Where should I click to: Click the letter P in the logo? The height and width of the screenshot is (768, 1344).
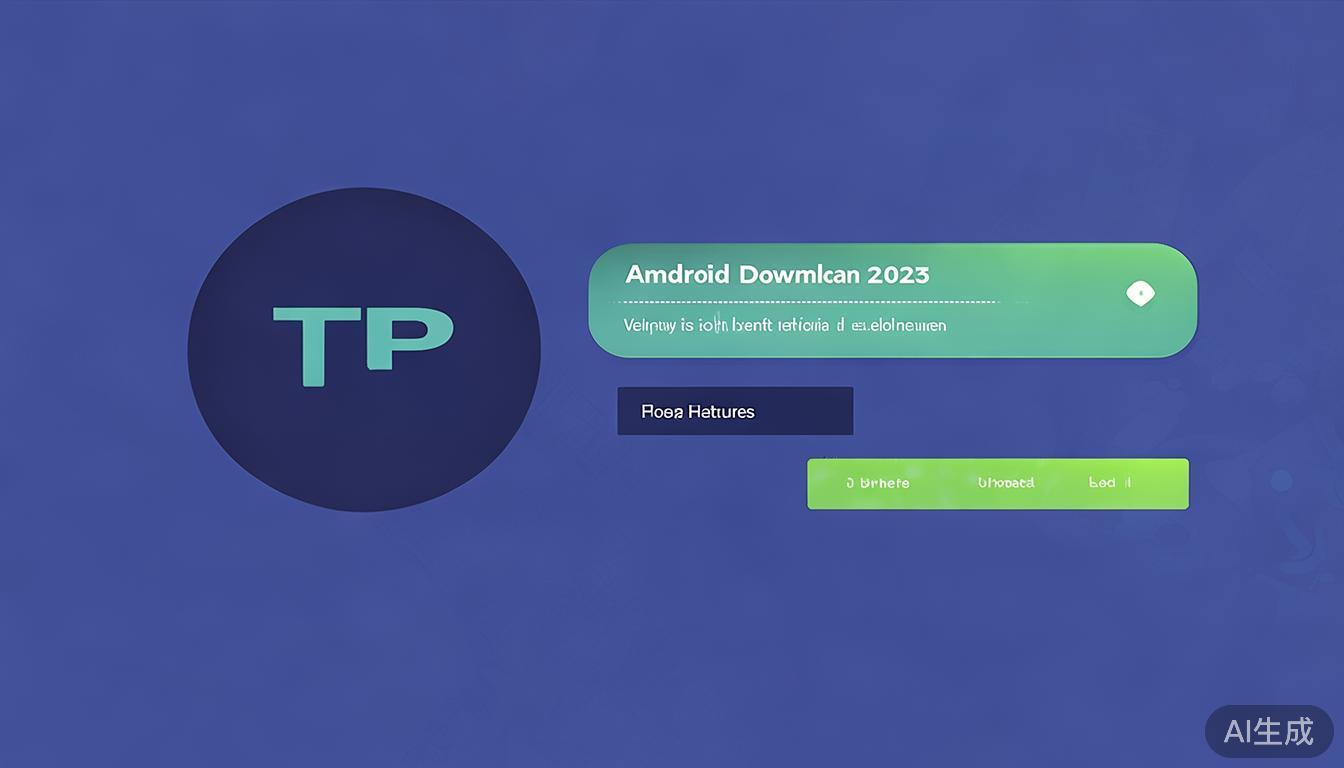[408, 340]
